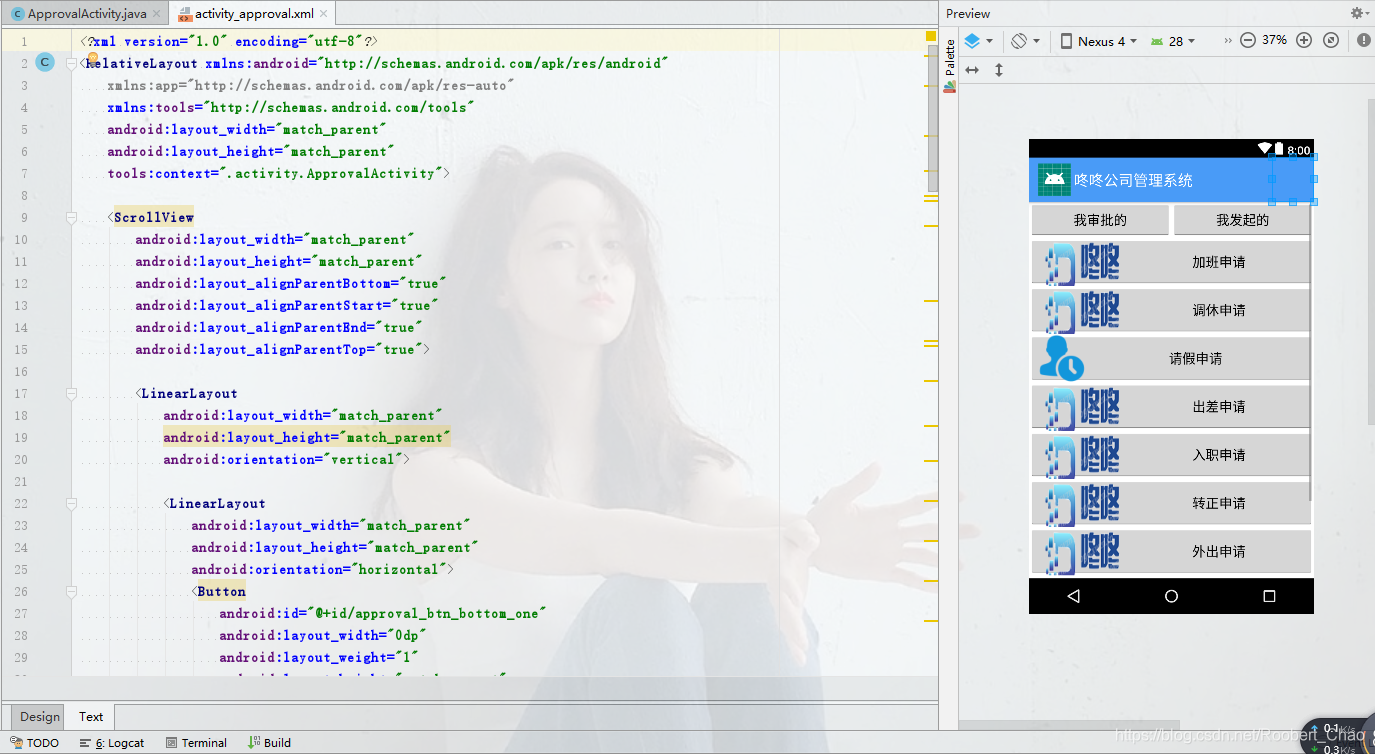Zoom in the layout preview
The image size is (1375, 754).
click(x=1304, y=41)
